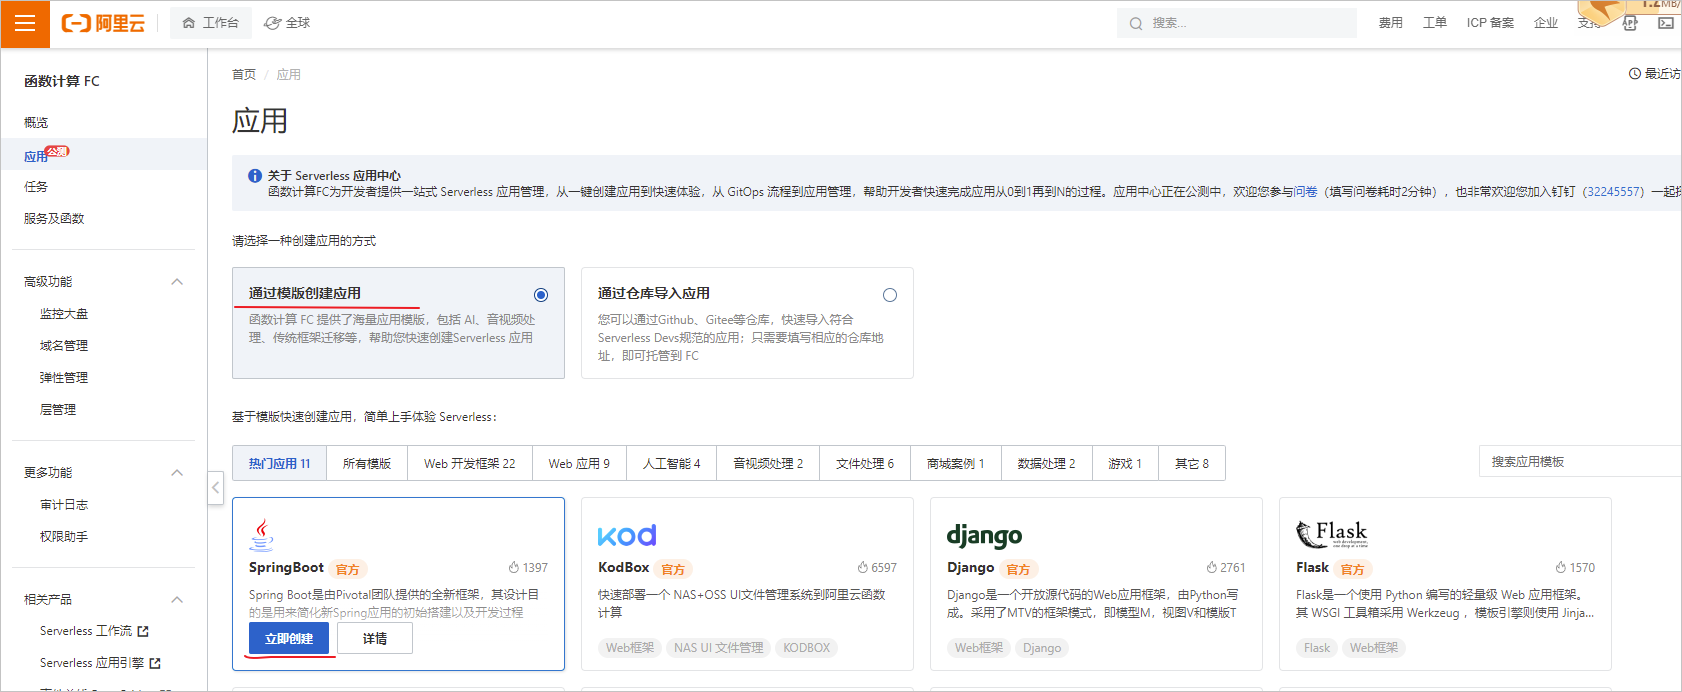Open 域名管理
Screen dimensions: 1682x692
(64, 346)
